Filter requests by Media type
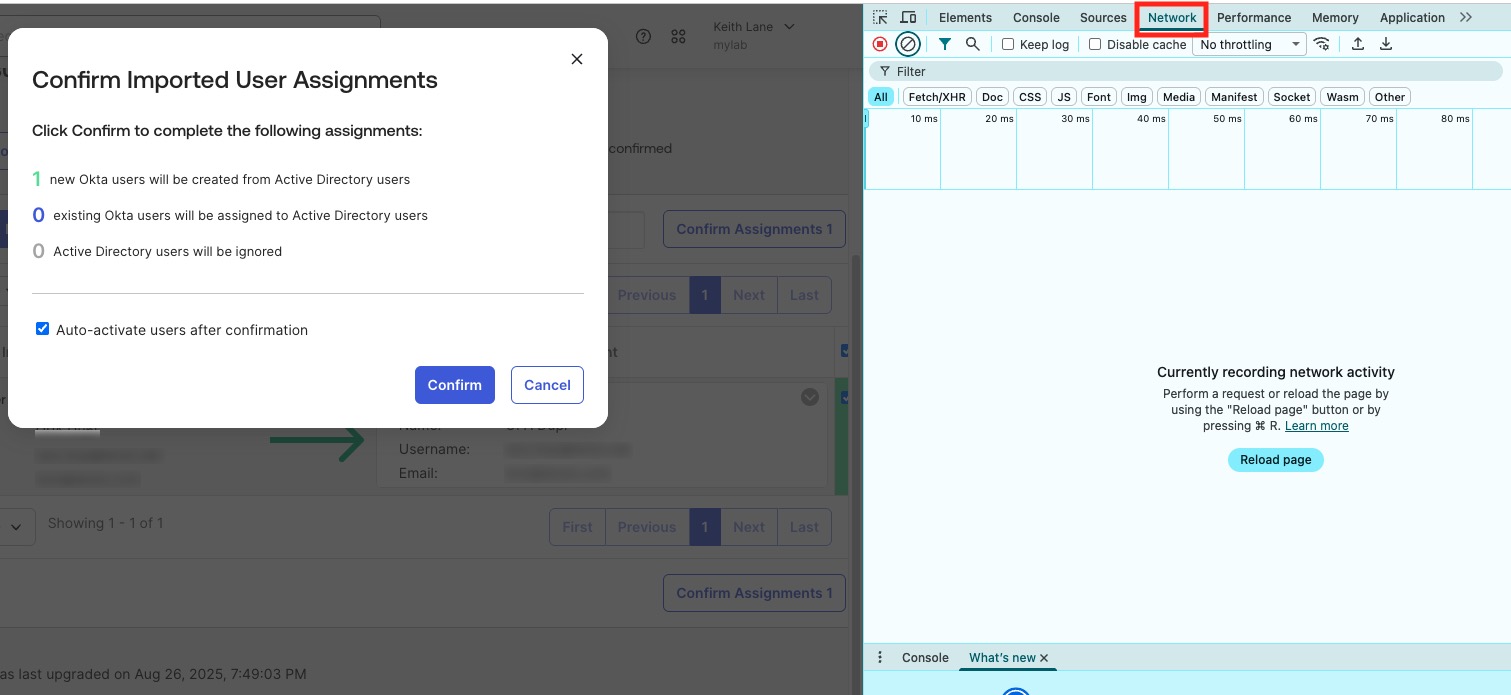This screenshot has width=1511, height=695. [x=1179, y=97]
